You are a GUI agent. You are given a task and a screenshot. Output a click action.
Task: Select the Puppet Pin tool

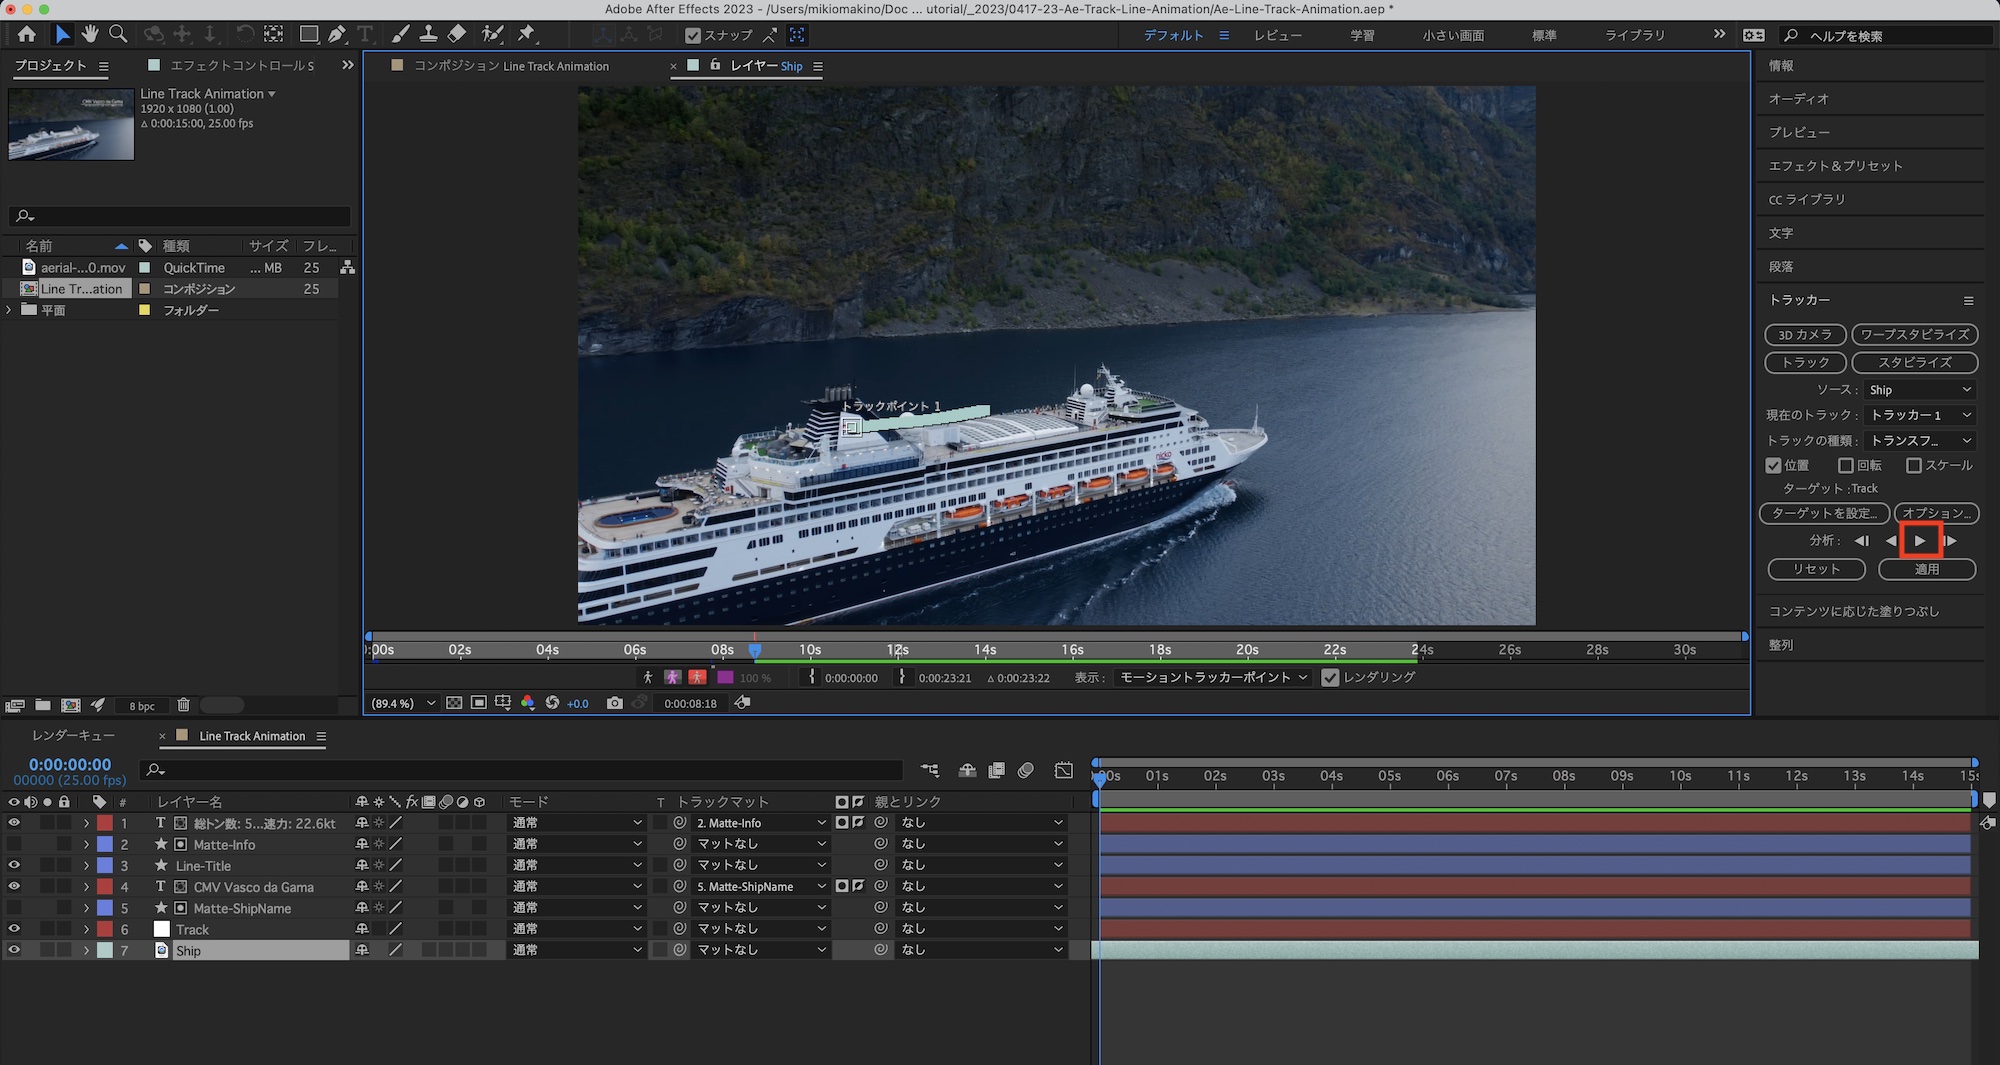click(526, 34)
